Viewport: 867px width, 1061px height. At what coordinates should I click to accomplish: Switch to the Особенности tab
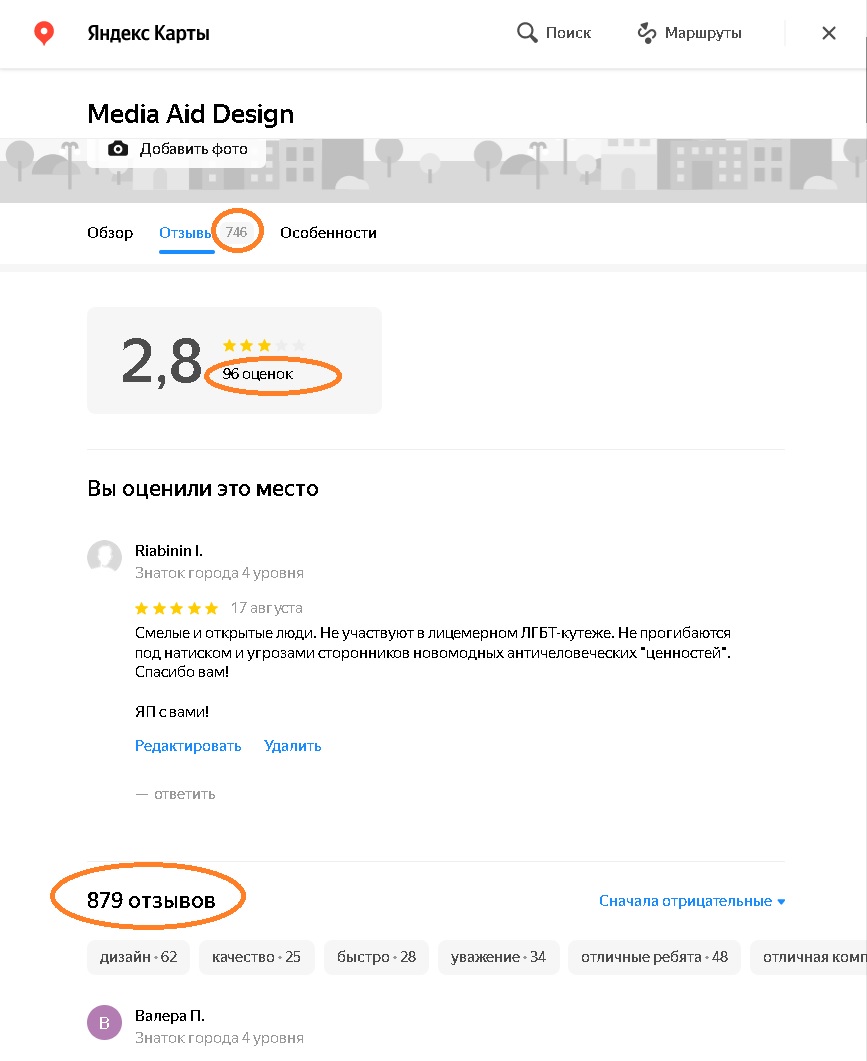click(328, 233)
